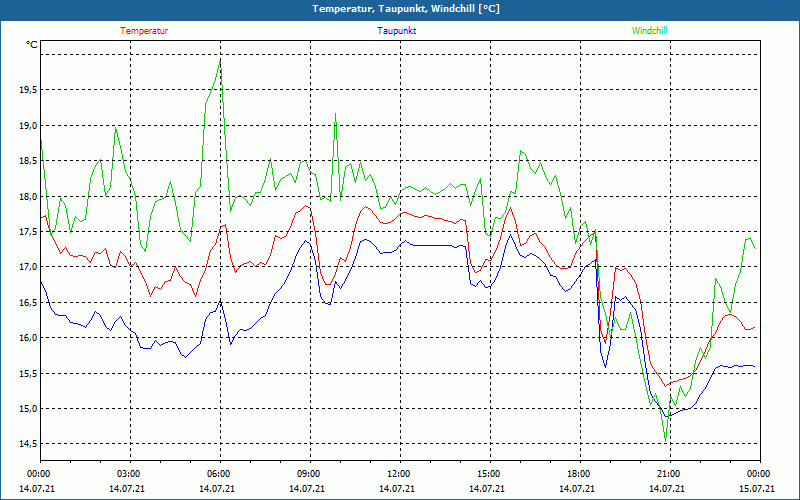Viewport: 800px width, 500px height.
Task: Click the 16,5 y-axis value
Action: pos(28,303)
